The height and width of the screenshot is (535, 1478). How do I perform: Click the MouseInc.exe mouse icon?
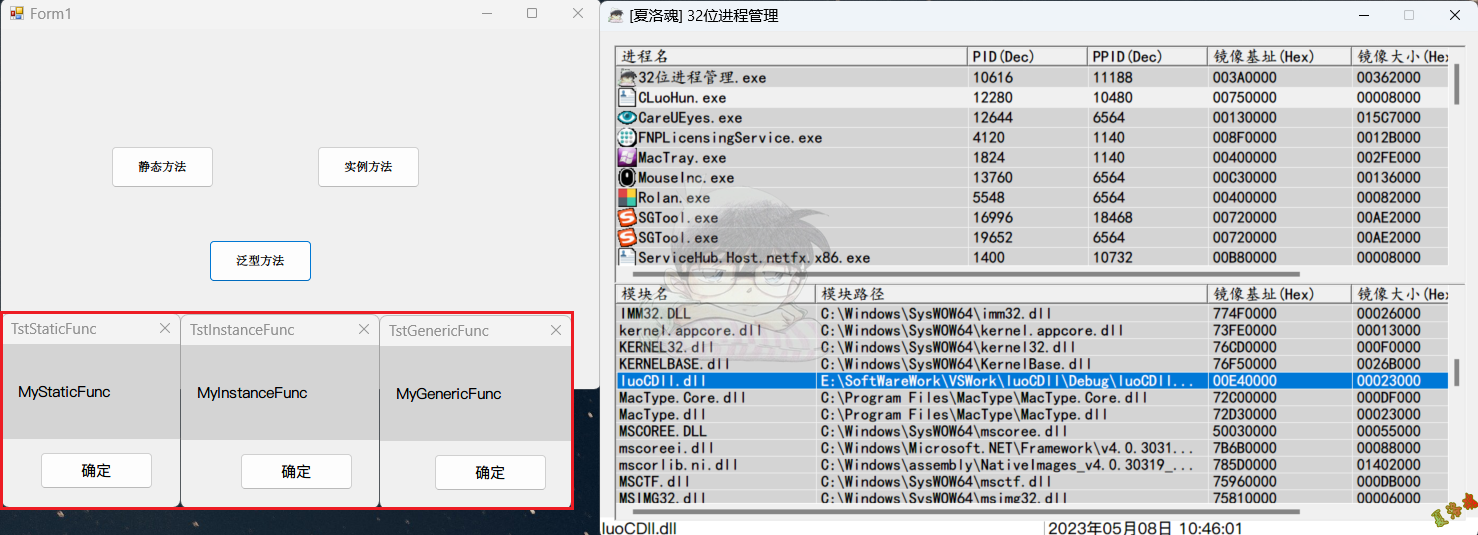[627, 177]
